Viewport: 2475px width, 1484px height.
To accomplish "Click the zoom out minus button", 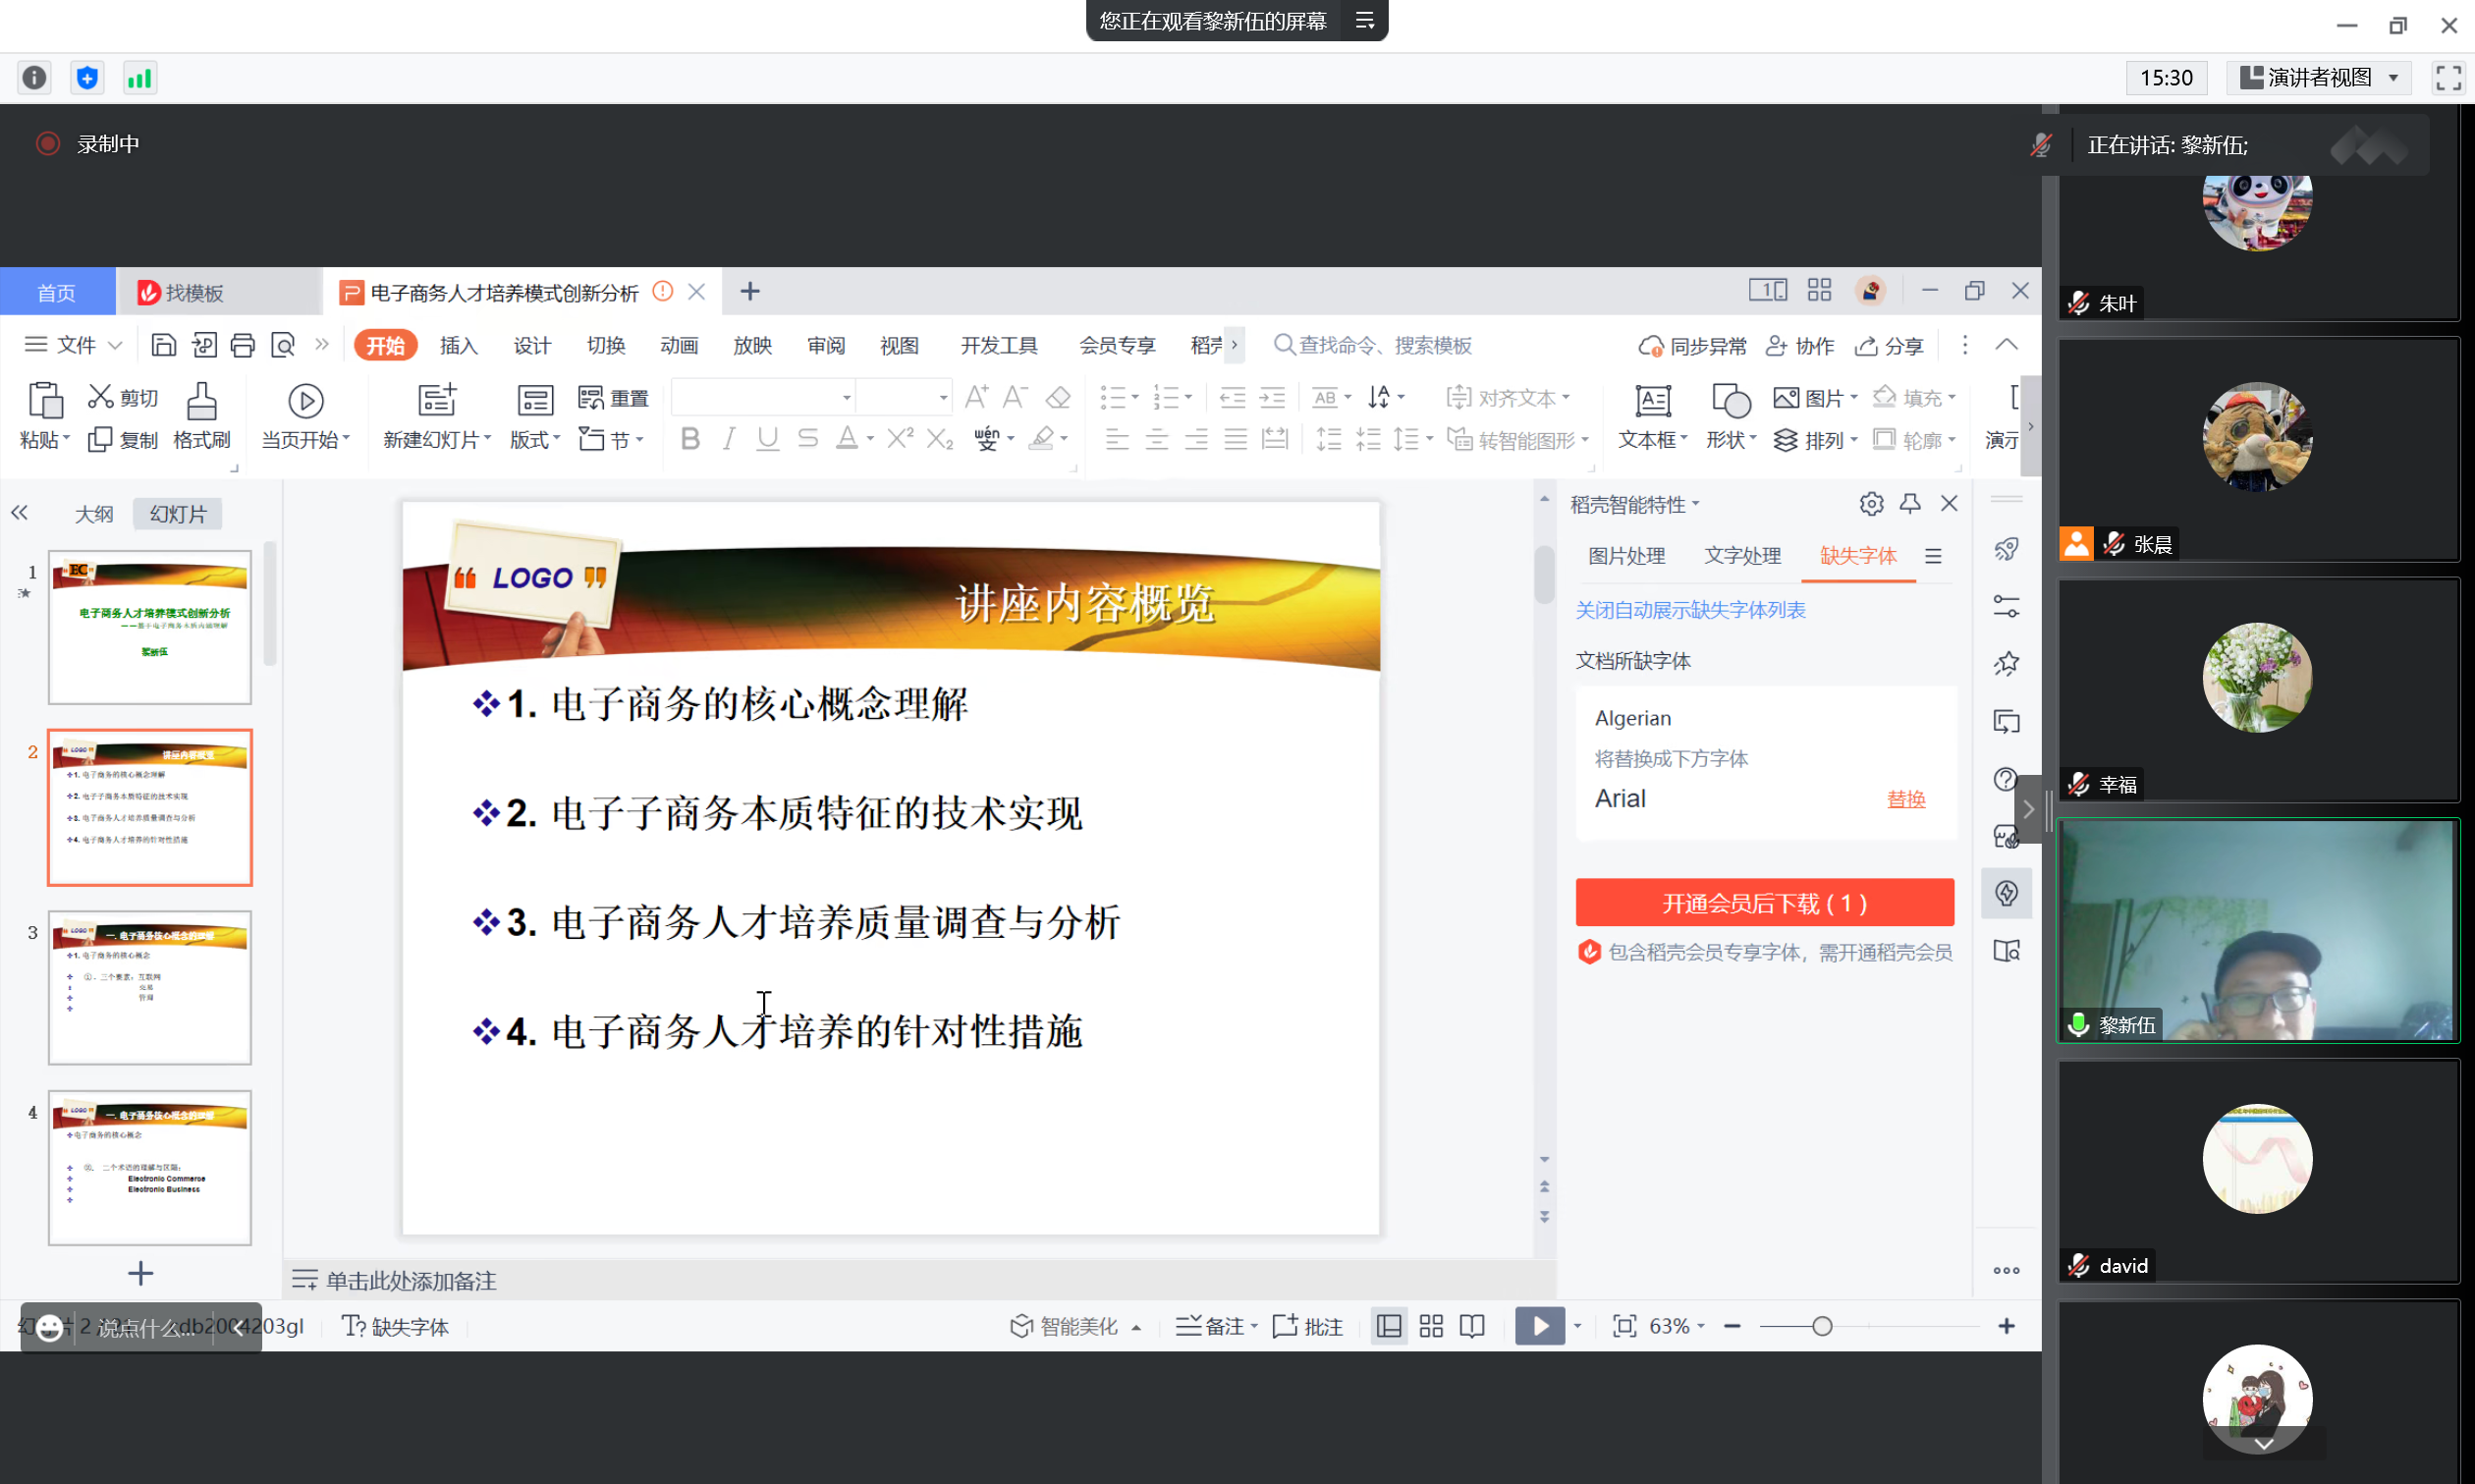I will point(1732,1326).
